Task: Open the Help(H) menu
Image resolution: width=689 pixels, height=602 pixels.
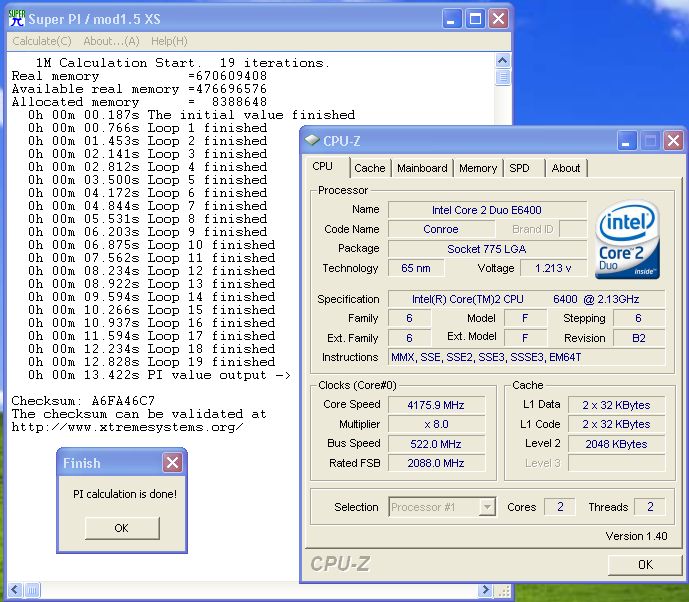Action: [x=169, y=41]
